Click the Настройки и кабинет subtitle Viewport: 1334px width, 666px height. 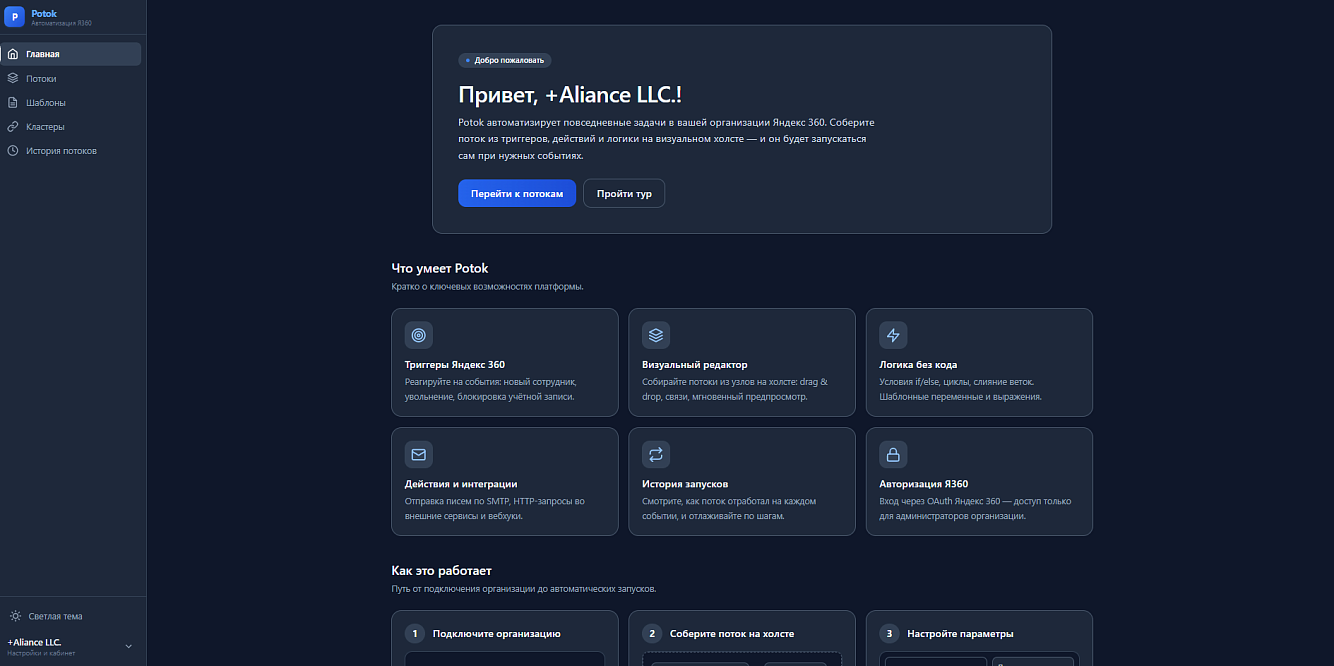[x=41, y=653]
